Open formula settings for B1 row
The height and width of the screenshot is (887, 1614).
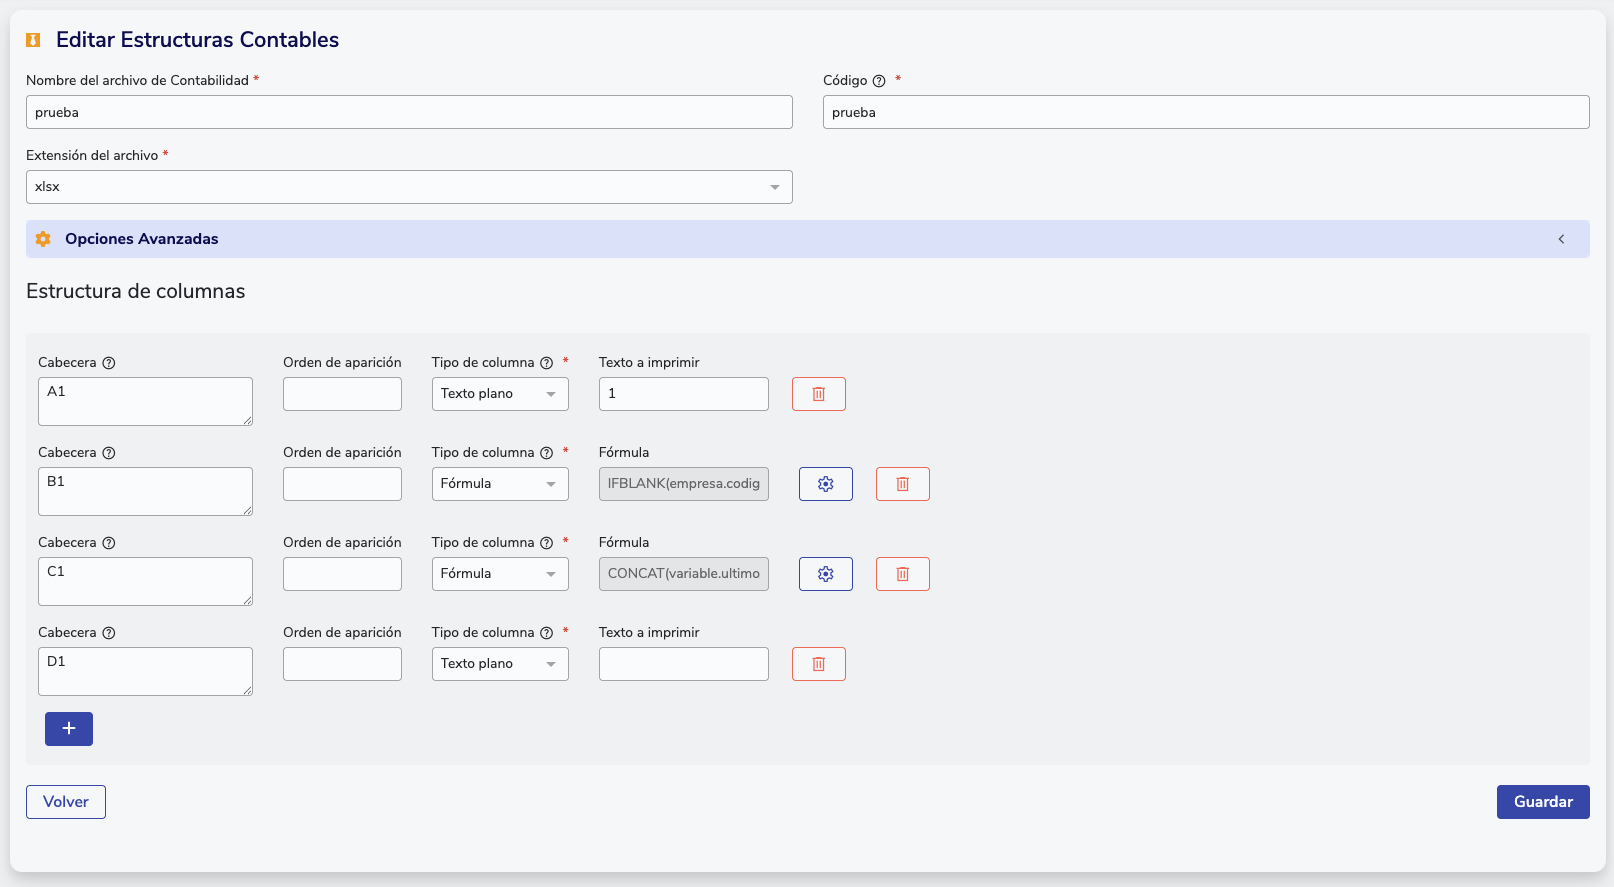coord(825,484)
